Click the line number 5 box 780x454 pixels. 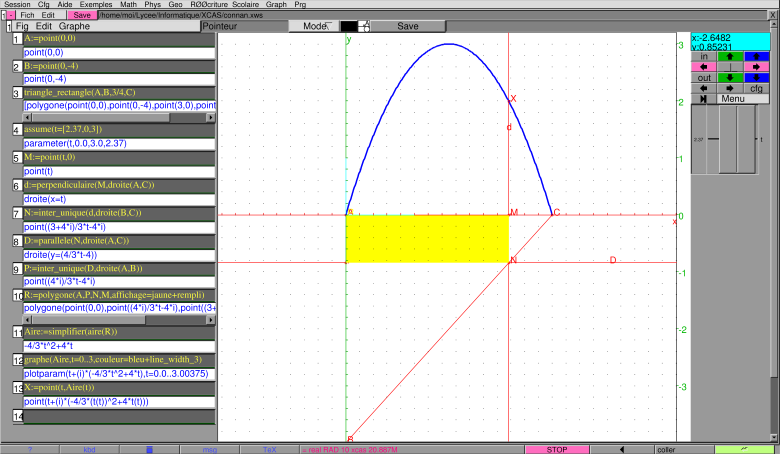[17, 158]
